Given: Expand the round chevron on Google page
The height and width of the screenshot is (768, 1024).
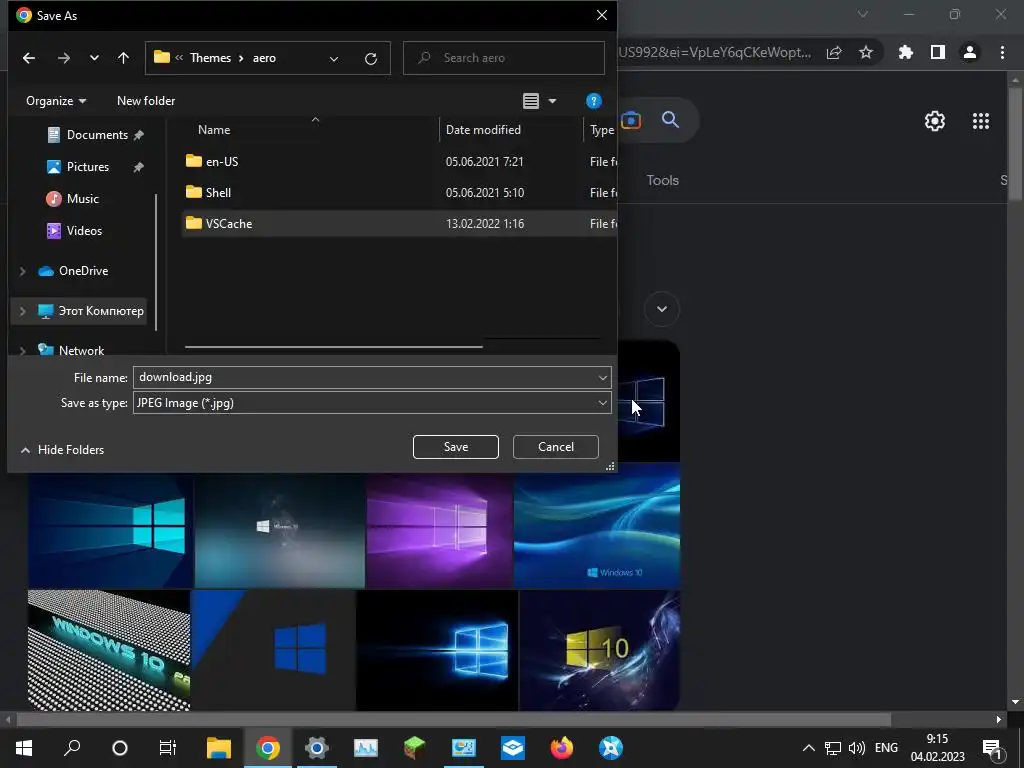Looking at the screenshot, I should pyautogui.click(x=662, y=309).
